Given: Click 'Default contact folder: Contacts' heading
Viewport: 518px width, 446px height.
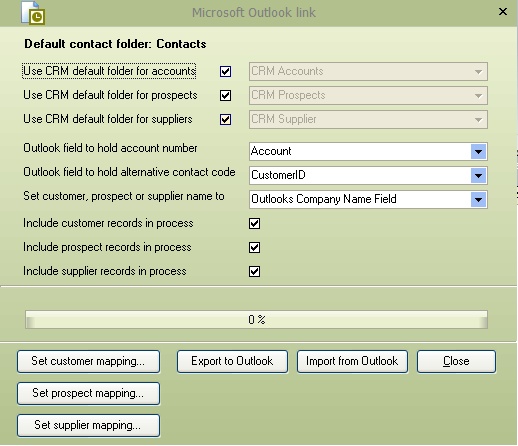Looking at the screenshot, I should click(115, 44).
